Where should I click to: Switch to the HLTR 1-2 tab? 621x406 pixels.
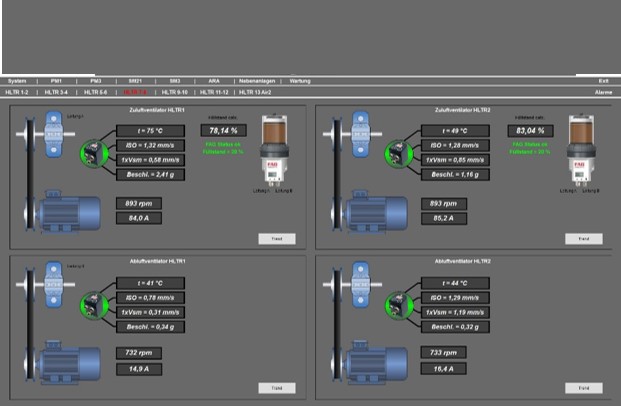click(17, 91)
